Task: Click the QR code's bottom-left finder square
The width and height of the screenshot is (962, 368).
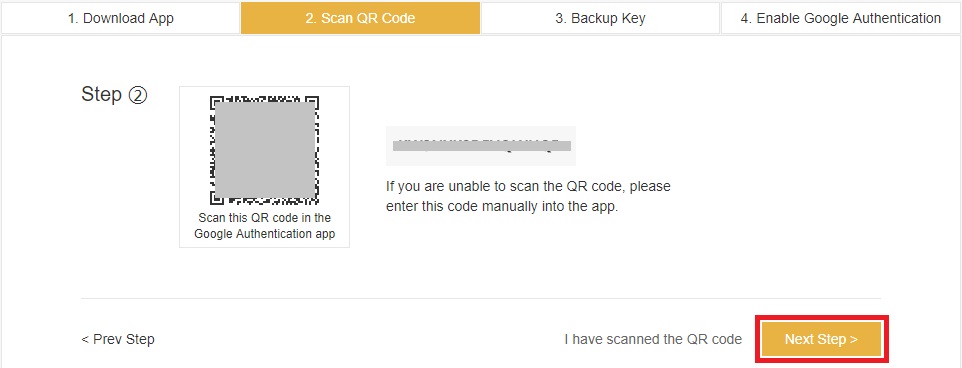Action: click(x=217, y=197)
